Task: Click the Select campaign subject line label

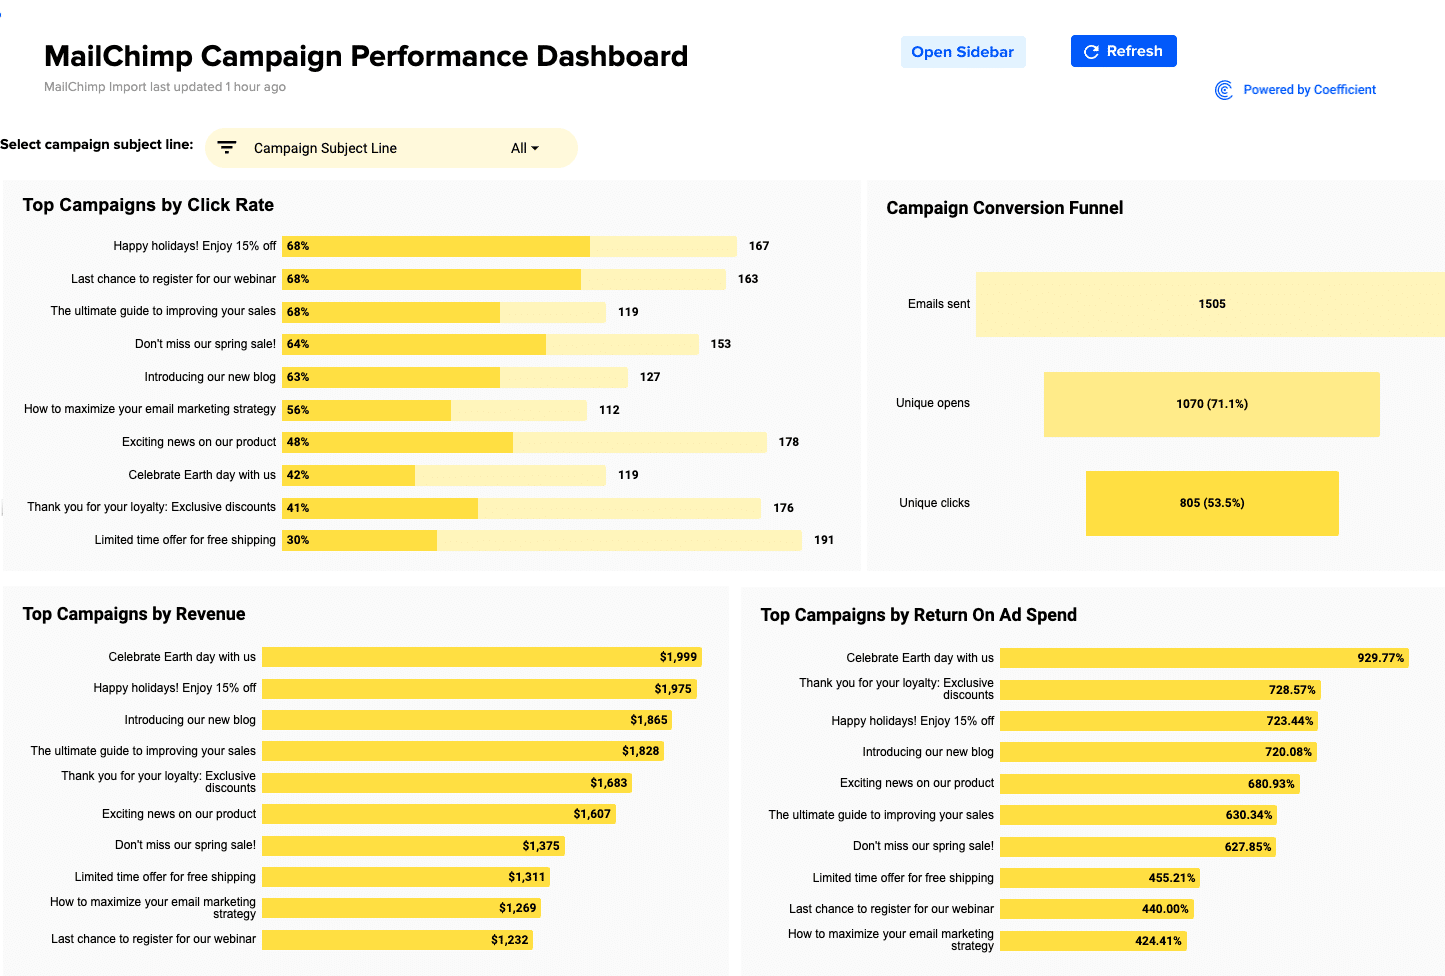Action: click(x=97, y=144)
